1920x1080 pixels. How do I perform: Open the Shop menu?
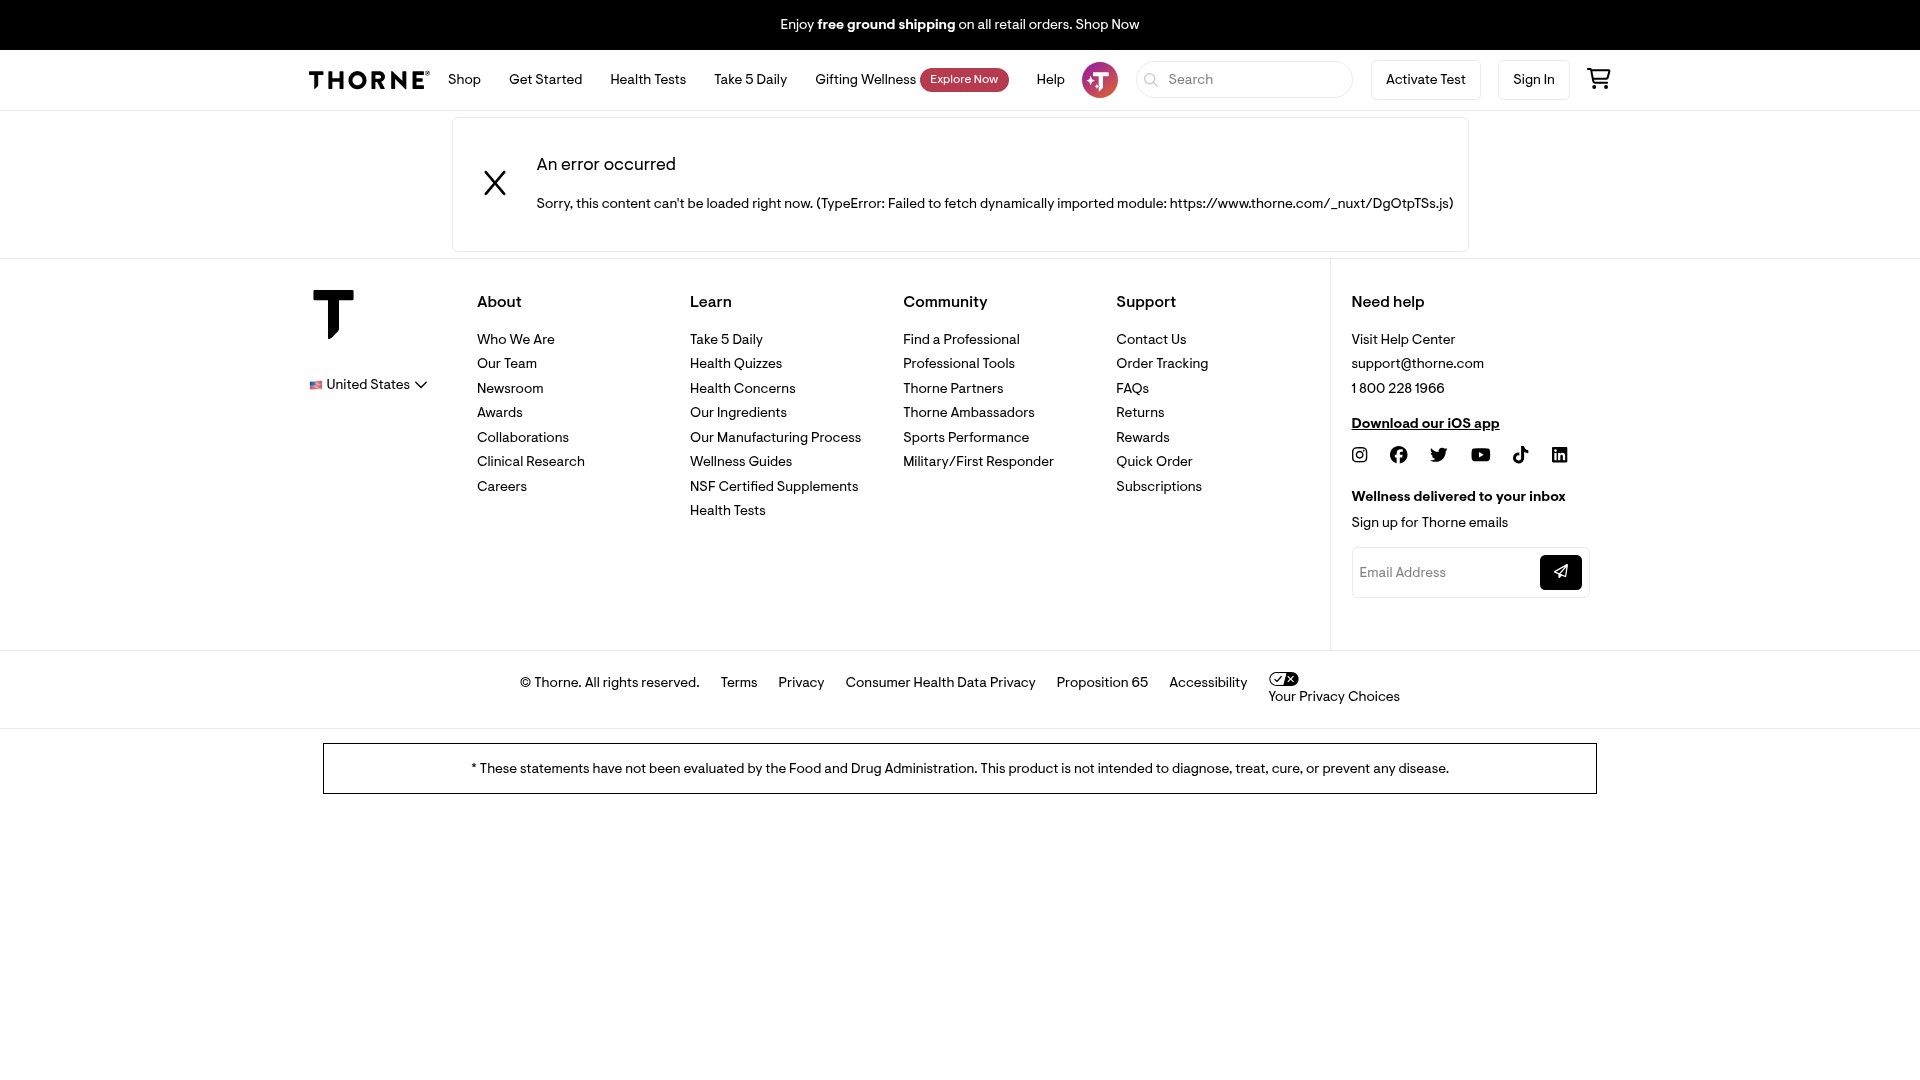pyautogui.click(x=464, y=80)
